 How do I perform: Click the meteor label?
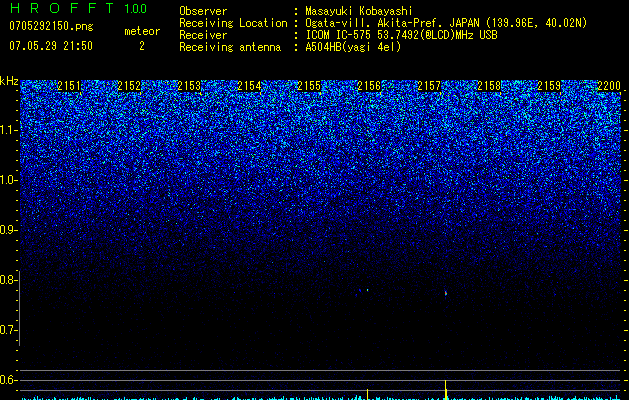[142, 31]
